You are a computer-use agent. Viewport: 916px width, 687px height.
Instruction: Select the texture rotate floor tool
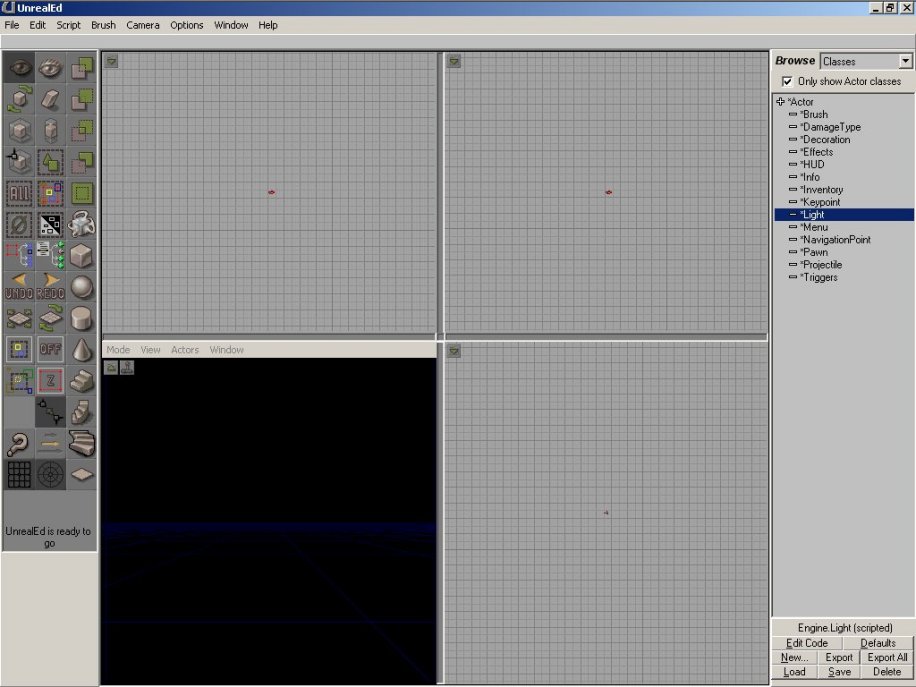click(50, 318)
